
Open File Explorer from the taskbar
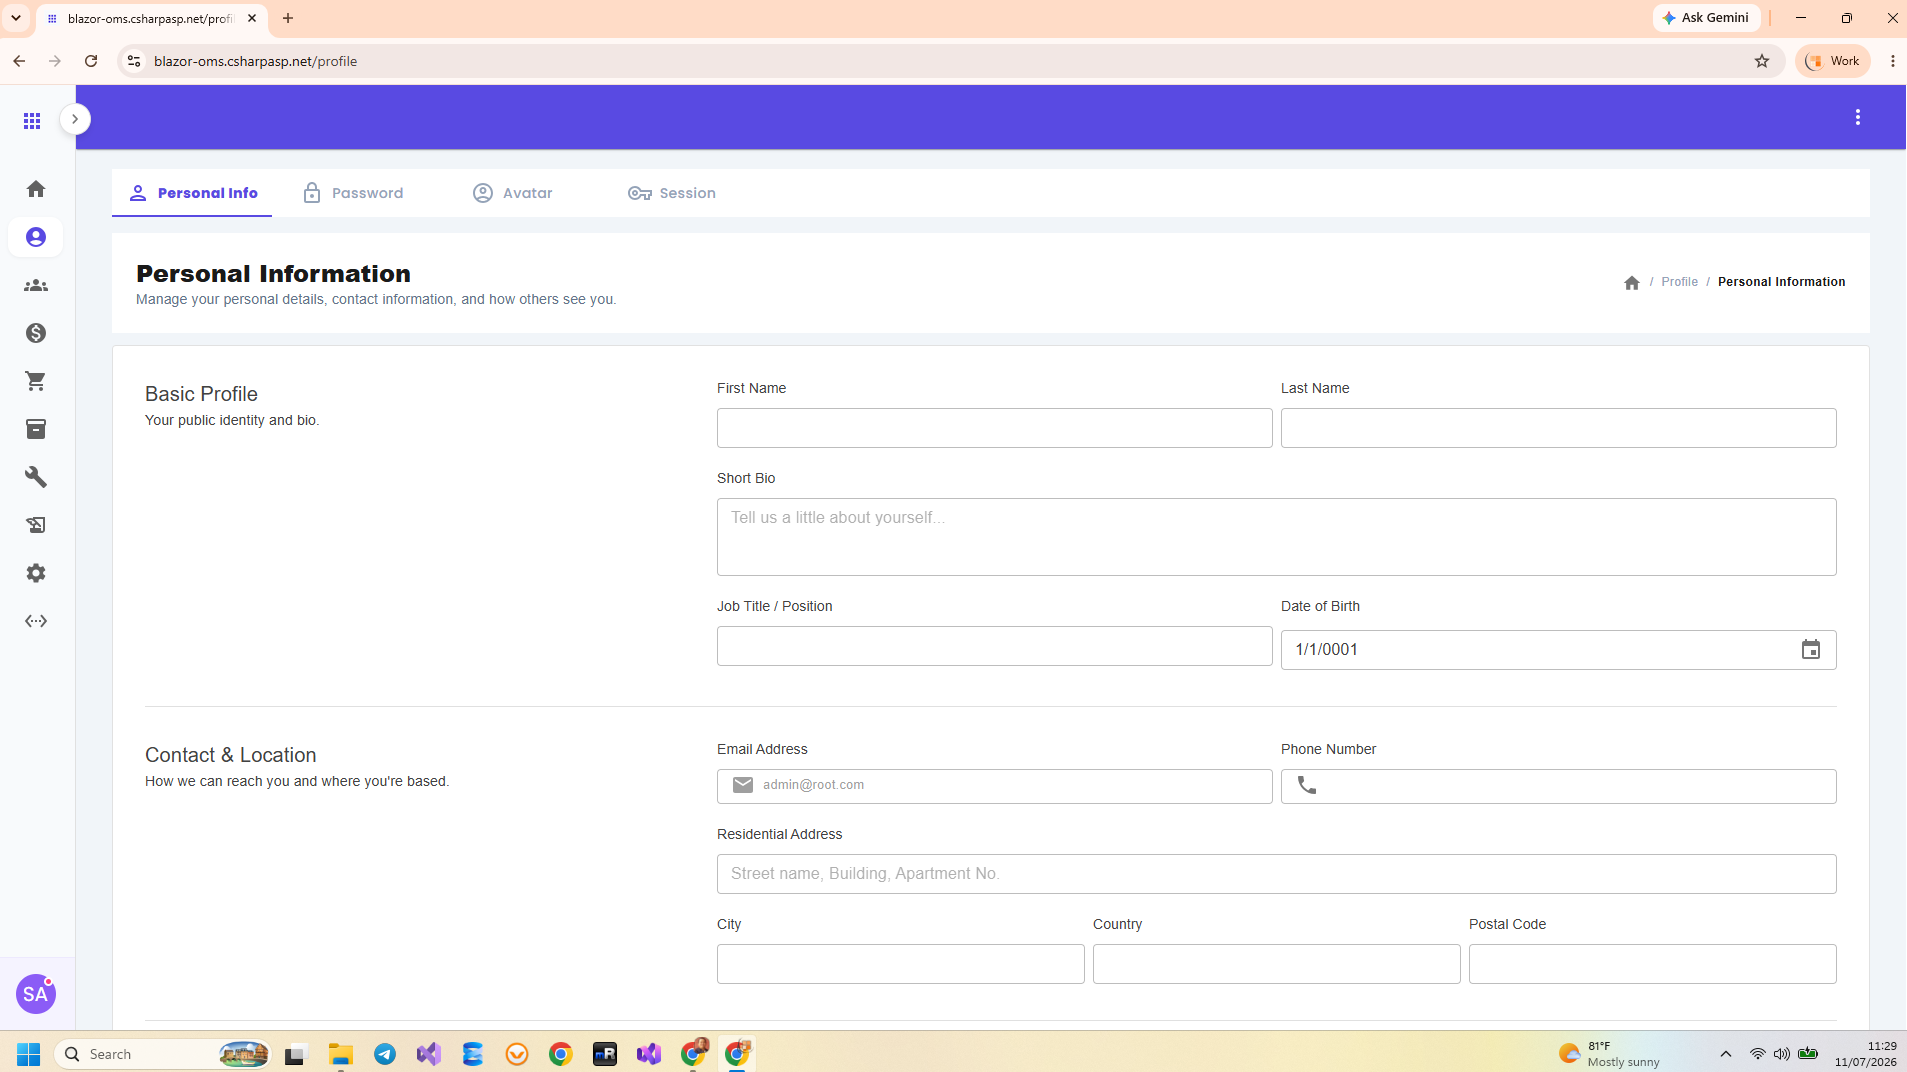pos(341,1054)
